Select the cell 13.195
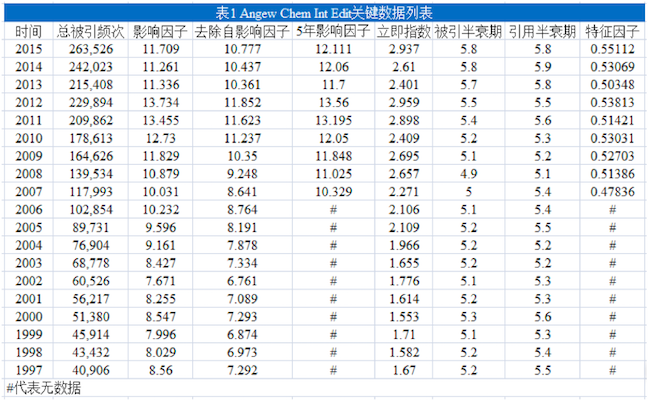Image resolution: width=650 pixels, height=401 pixels. (x=333, y=120)
